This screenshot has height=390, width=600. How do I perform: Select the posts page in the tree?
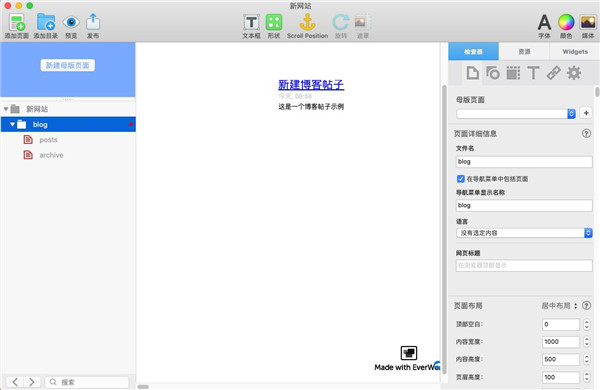pos(68,140)
